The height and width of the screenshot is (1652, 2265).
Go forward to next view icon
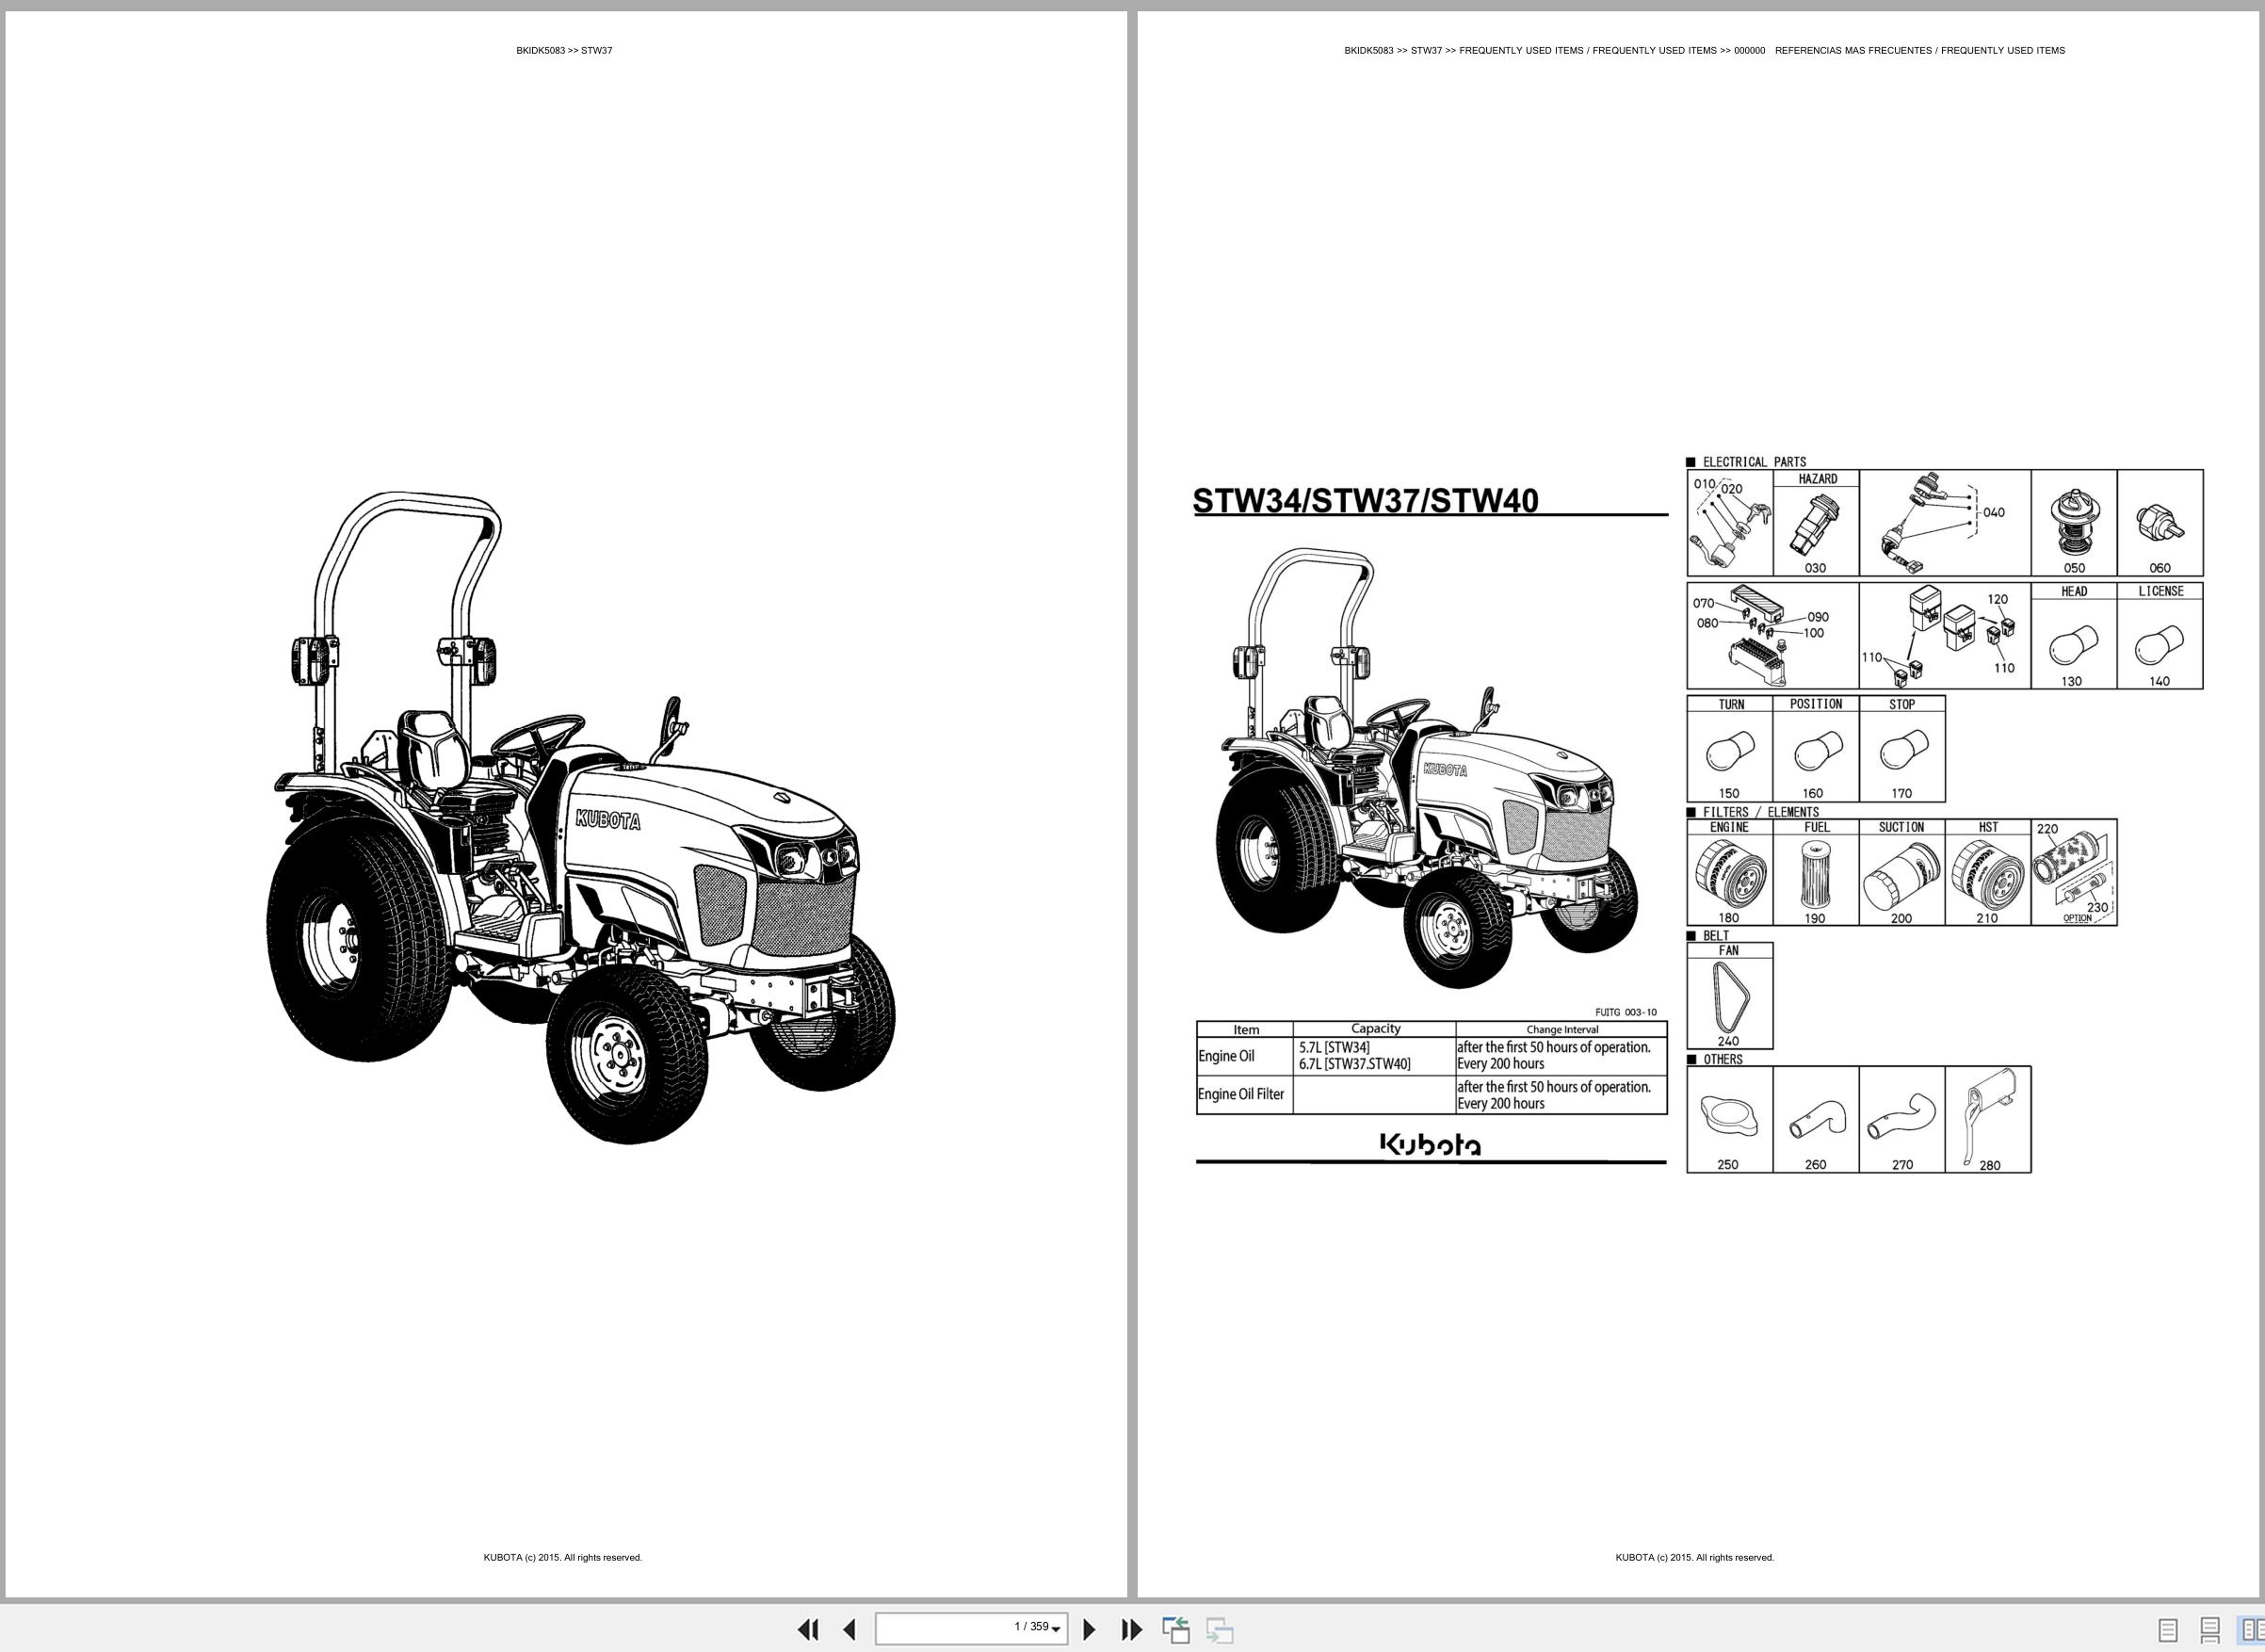[1220, 1630]
